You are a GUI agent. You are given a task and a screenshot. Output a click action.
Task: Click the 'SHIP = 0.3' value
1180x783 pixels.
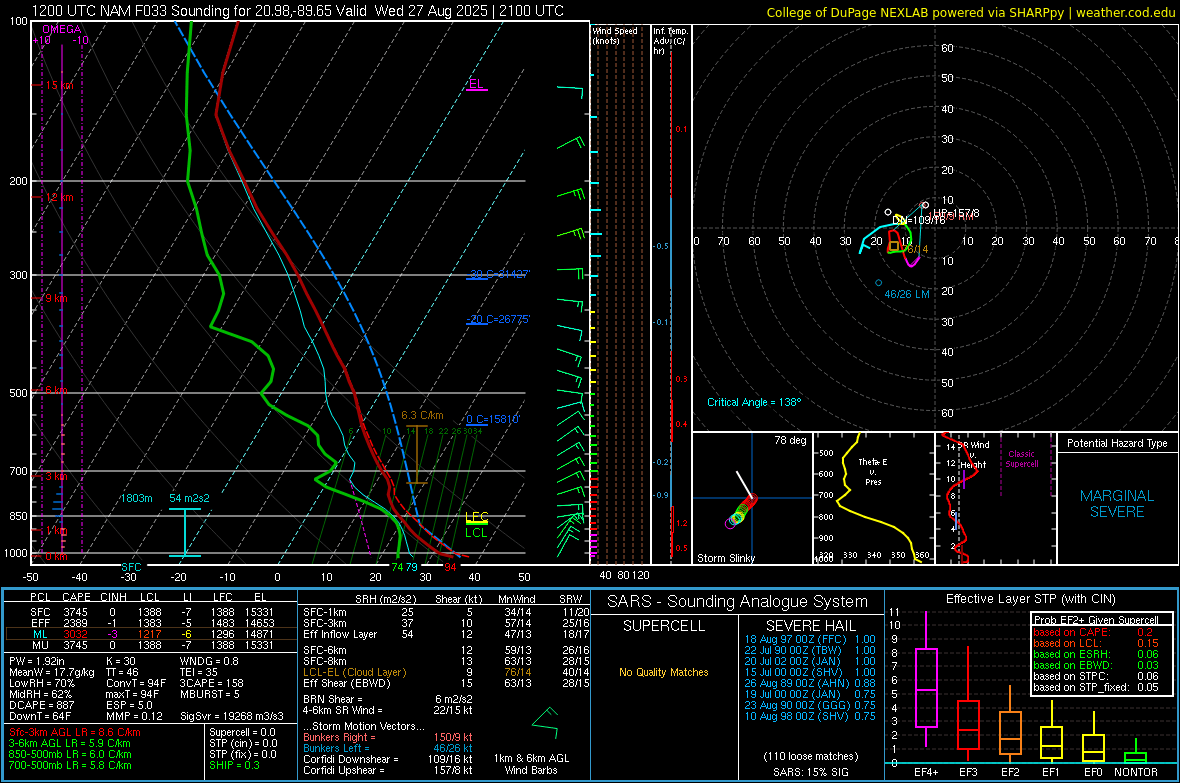[234, 765]
